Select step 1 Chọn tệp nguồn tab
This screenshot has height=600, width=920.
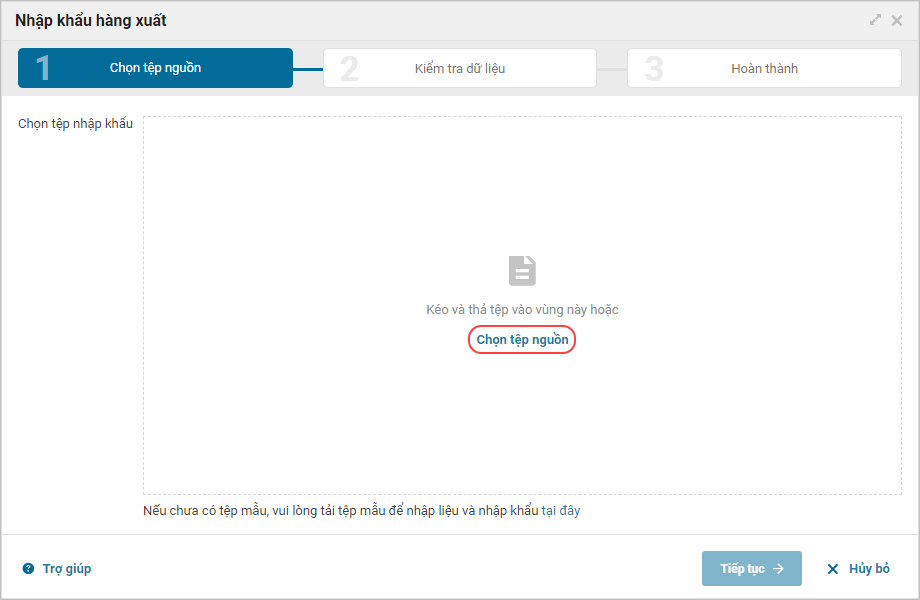tap(155, 68)
